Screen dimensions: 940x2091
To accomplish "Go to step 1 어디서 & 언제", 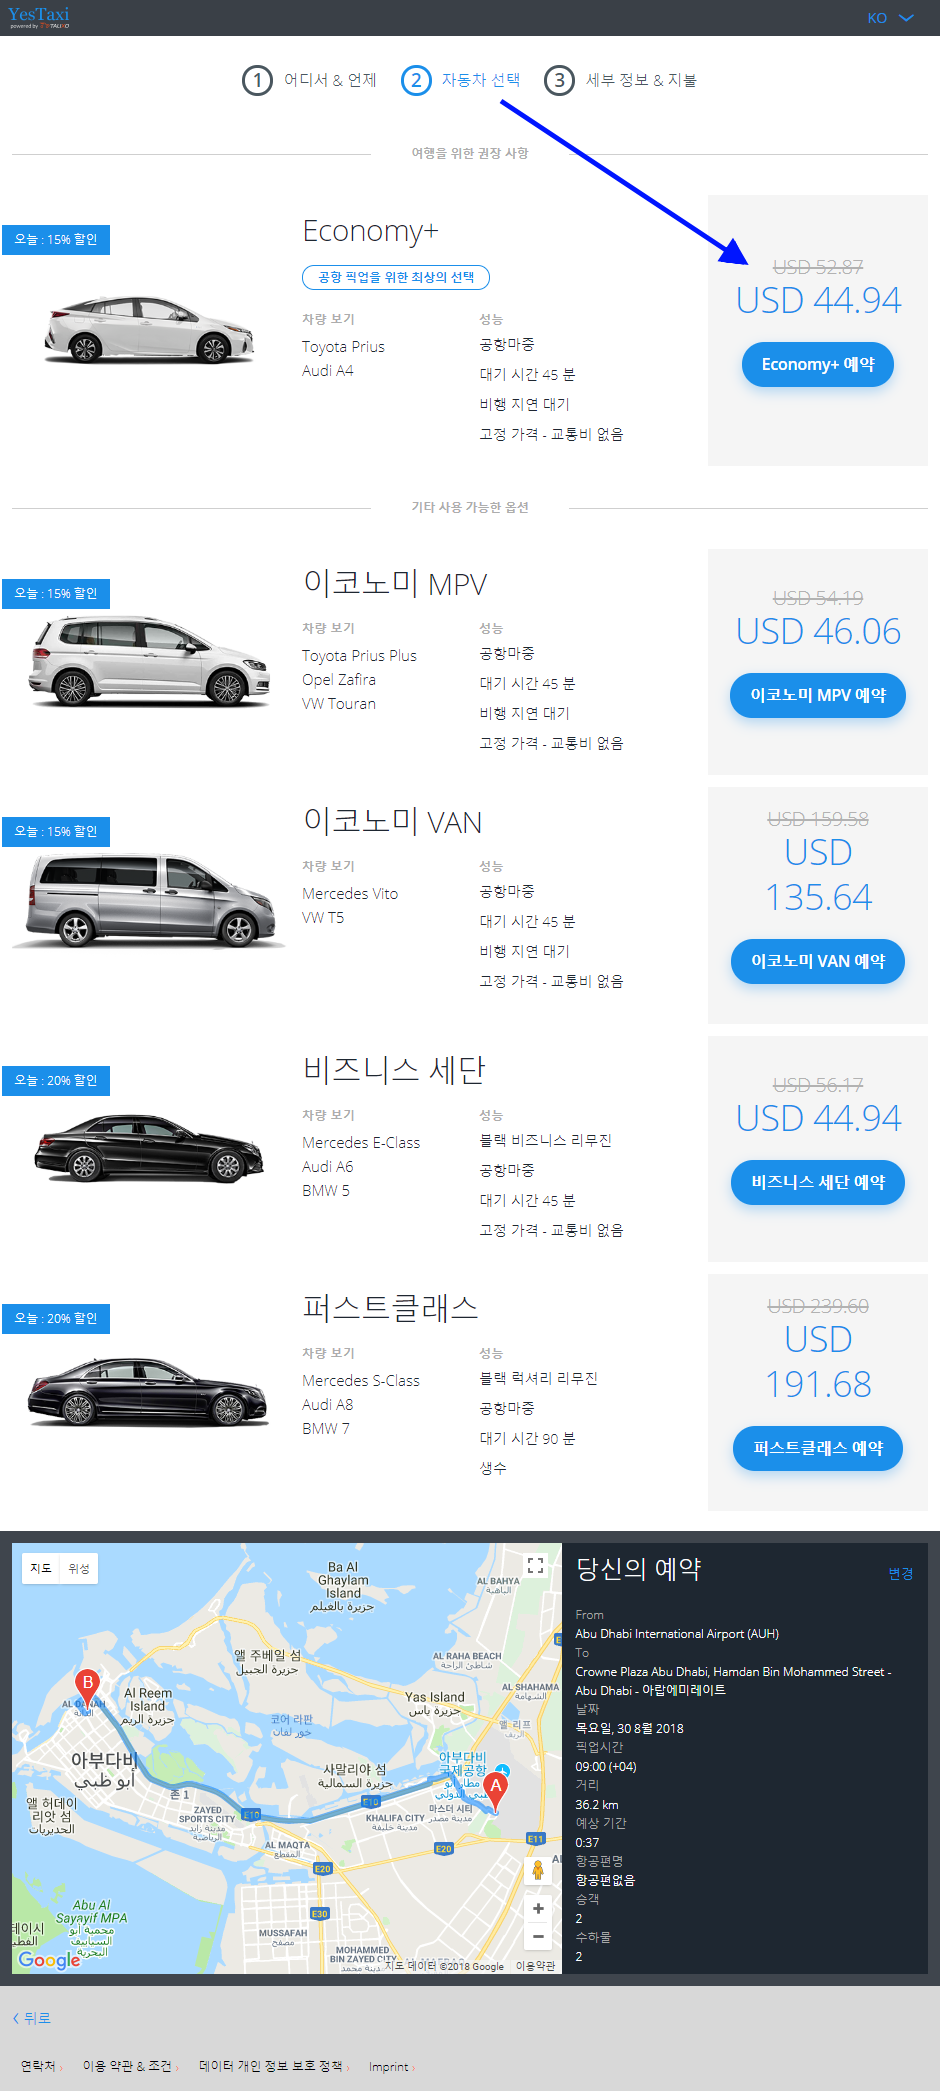I will [x=309, y=80].
